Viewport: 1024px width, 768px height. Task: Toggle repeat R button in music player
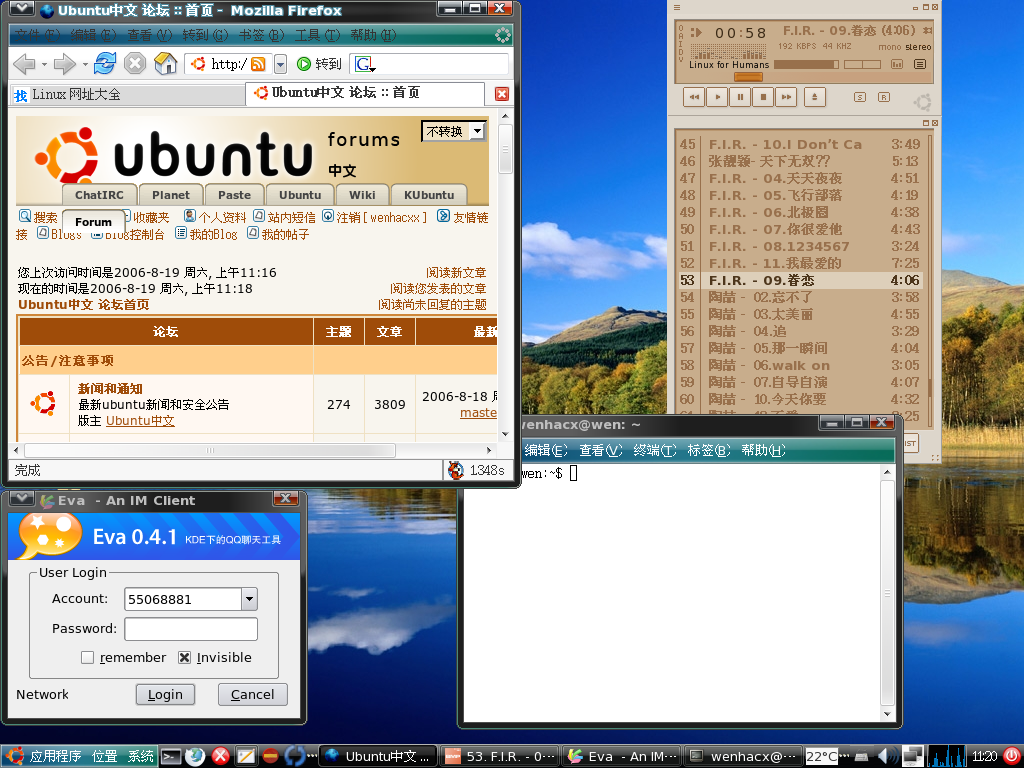pos(884,97)
